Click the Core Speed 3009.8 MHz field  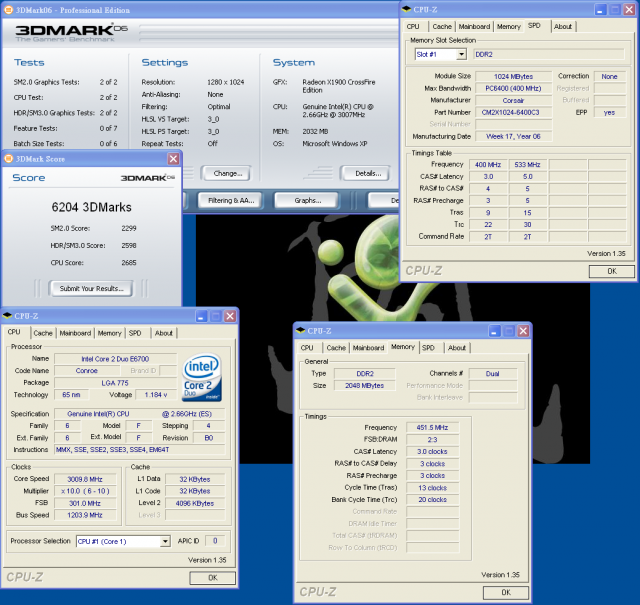click(x=85, y=479)
